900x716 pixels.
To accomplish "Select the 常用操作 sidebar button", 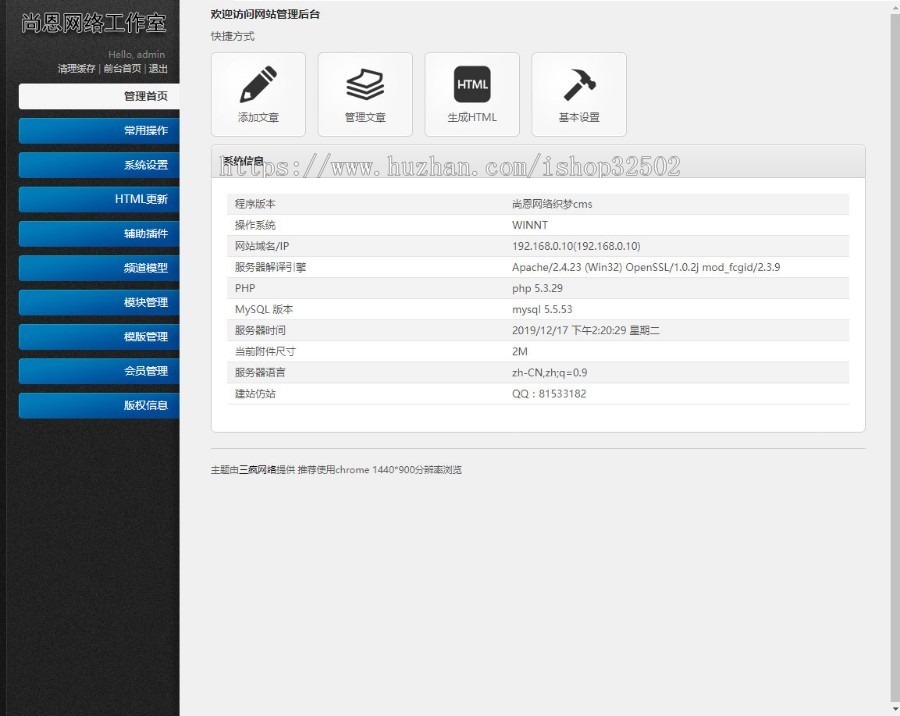I will click(97, 131).
